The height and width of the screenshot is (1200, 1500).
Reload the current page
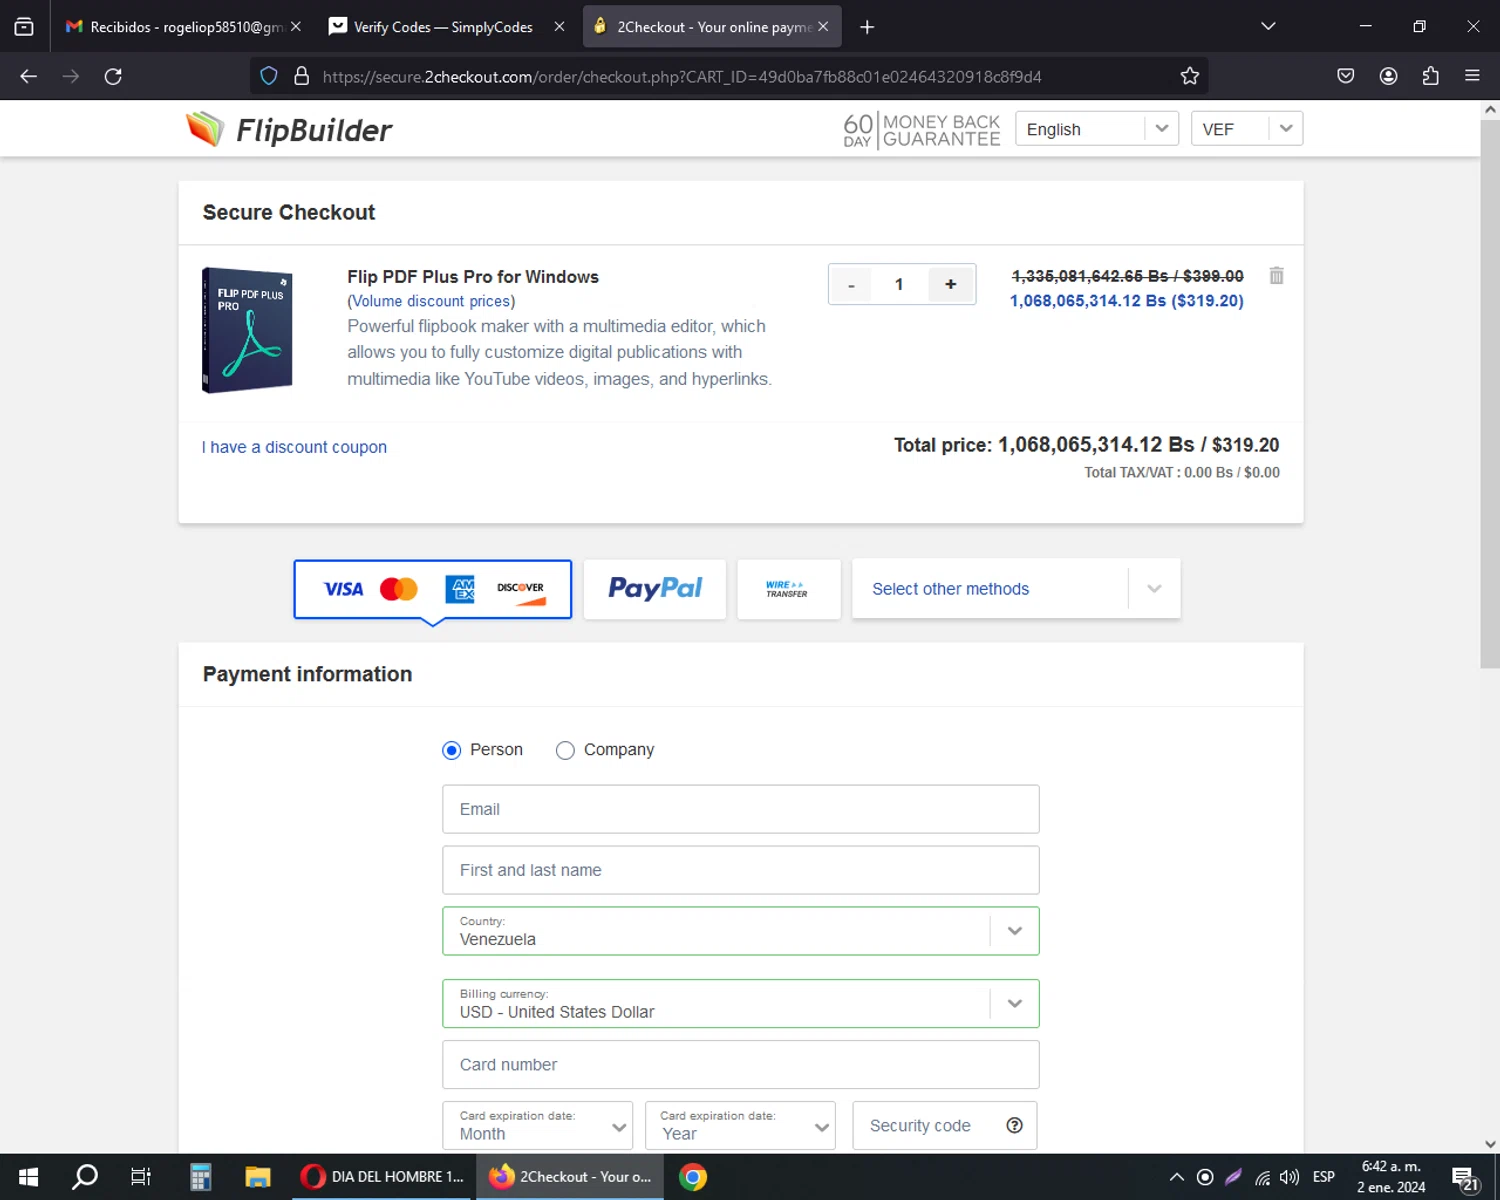(113, 76)
